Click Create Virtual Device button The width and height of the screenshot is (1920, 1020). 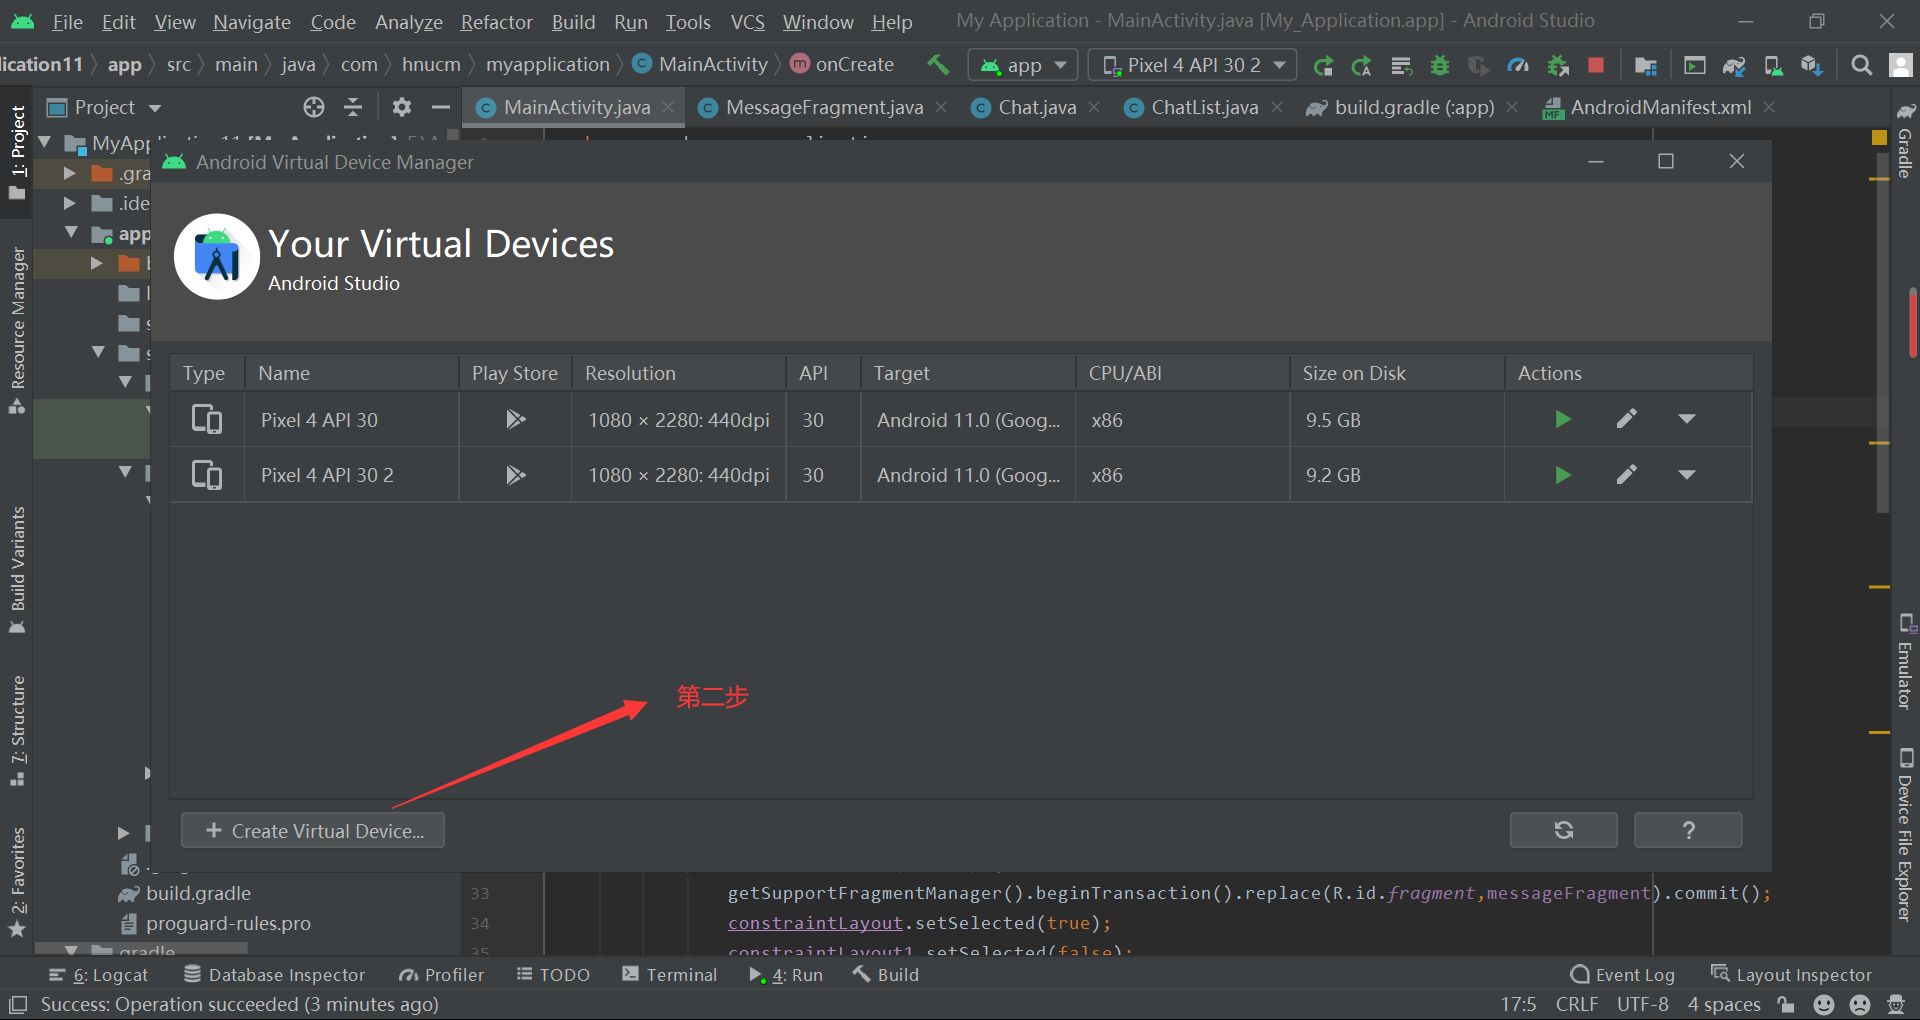coord(313,831)
